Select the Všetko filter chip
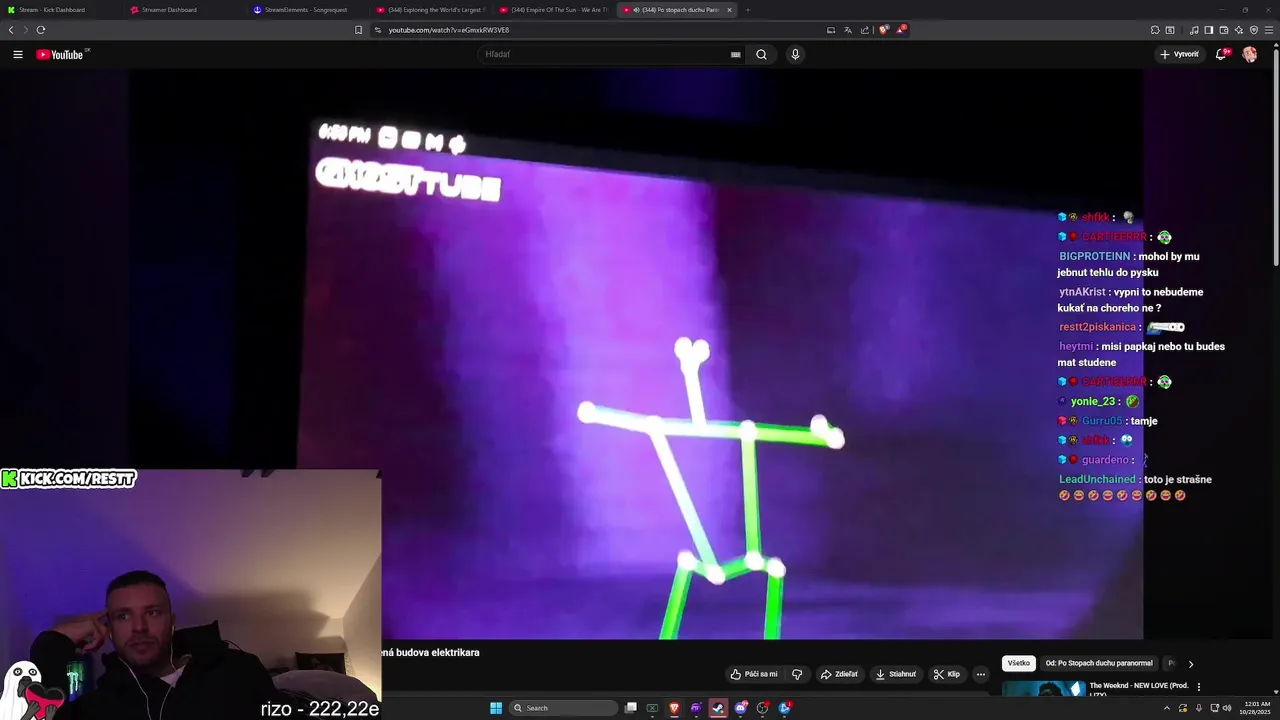The width and height of the screenshot is (1280, 720). [1018, 663]
